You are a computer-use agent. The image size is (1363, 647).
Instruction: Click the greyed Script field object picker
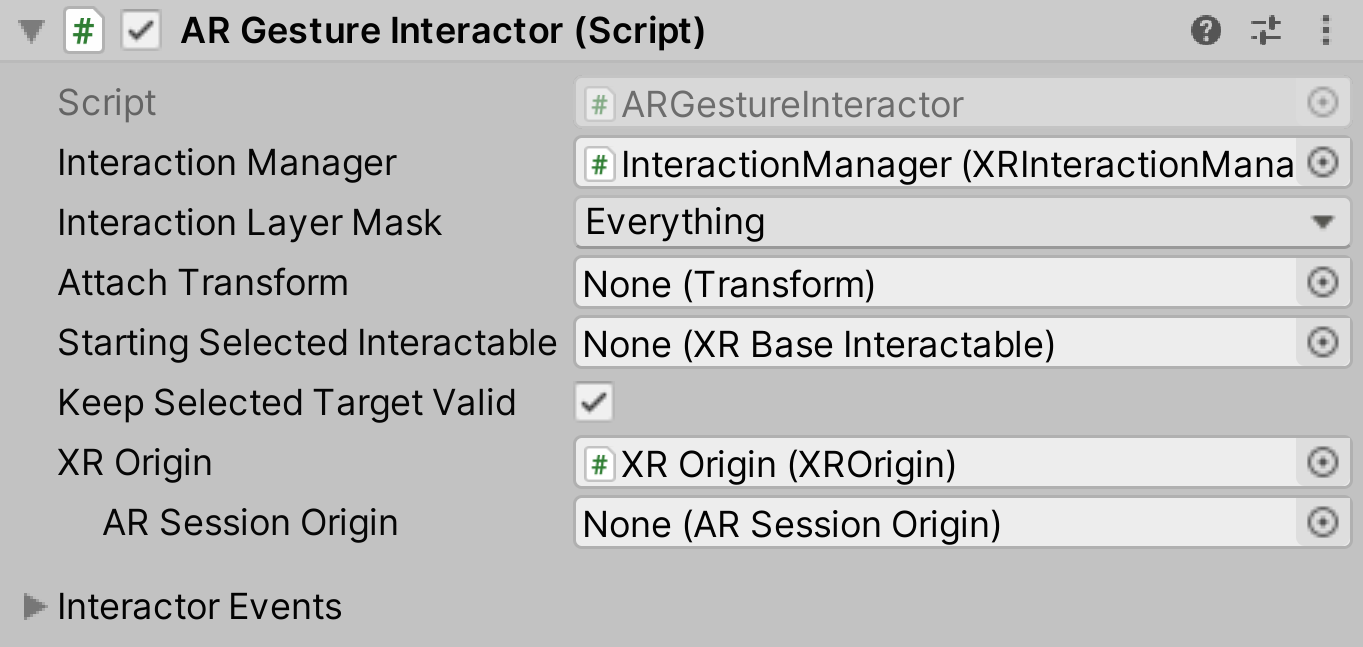click(x=1322, y=102)
